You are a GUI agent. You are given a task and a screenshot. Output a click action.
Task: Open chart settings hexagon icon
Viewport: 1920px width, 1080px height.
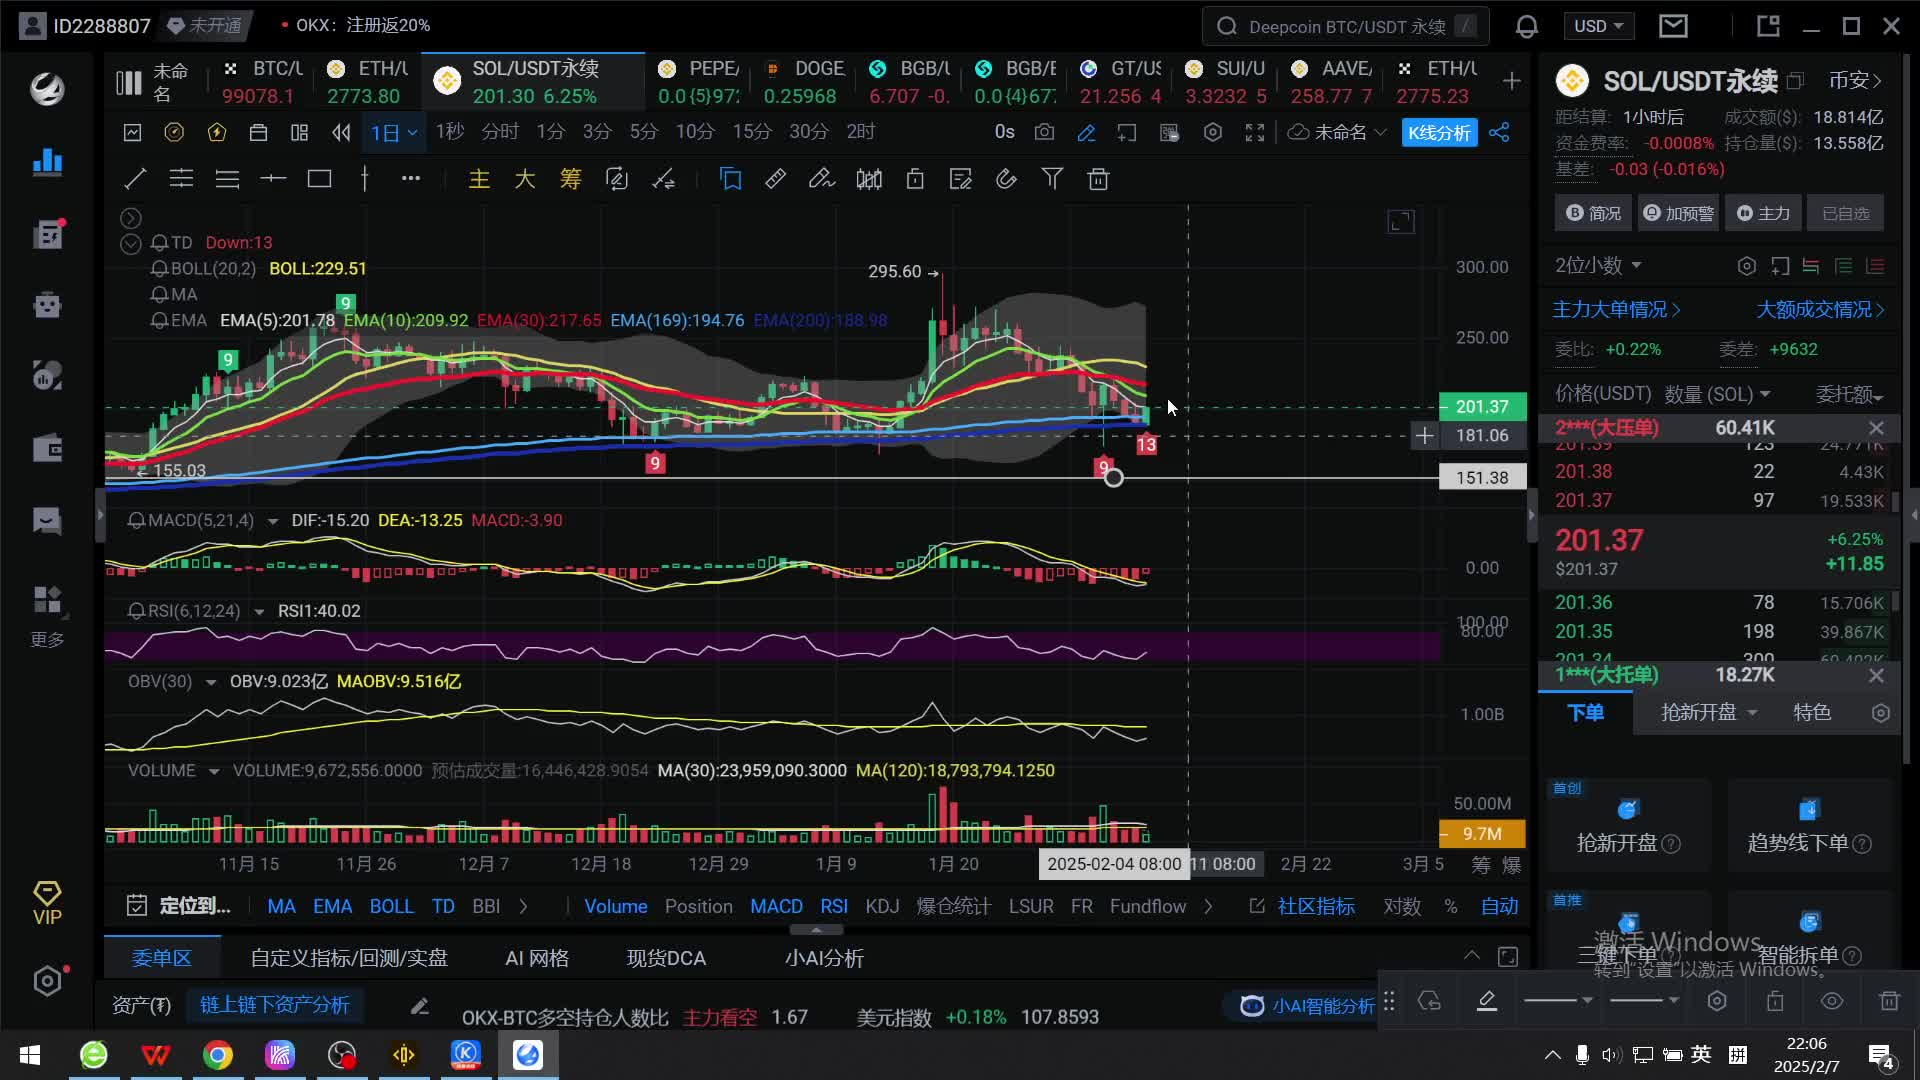tap(1212, 132)
